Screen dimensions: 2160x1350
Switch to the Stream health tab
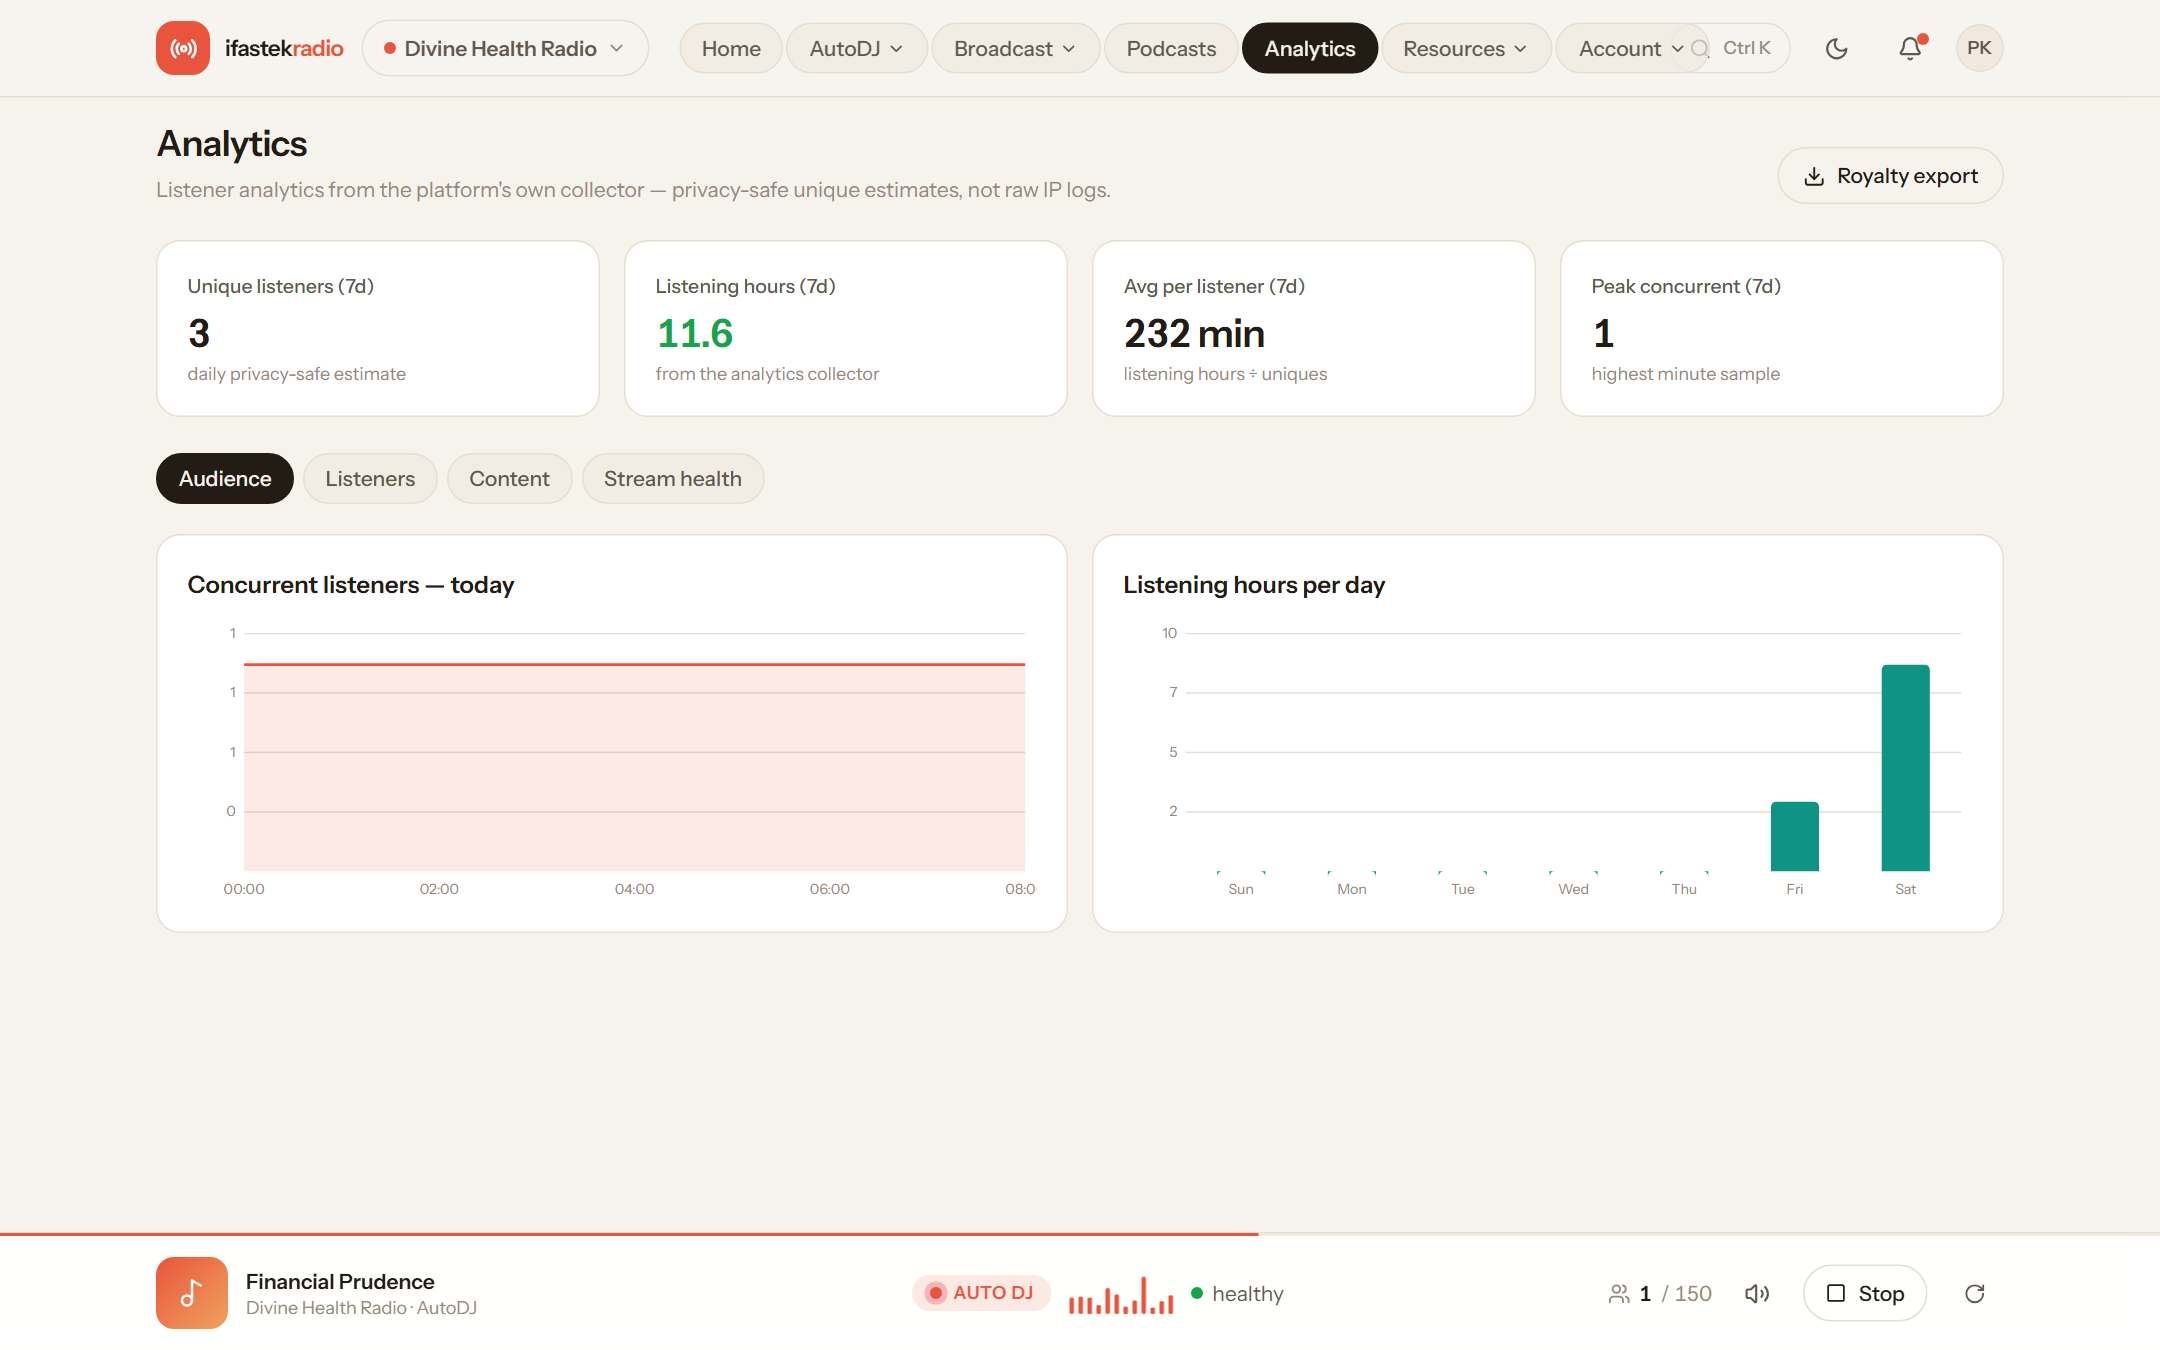pyautogui.click(x=673, y=478)
